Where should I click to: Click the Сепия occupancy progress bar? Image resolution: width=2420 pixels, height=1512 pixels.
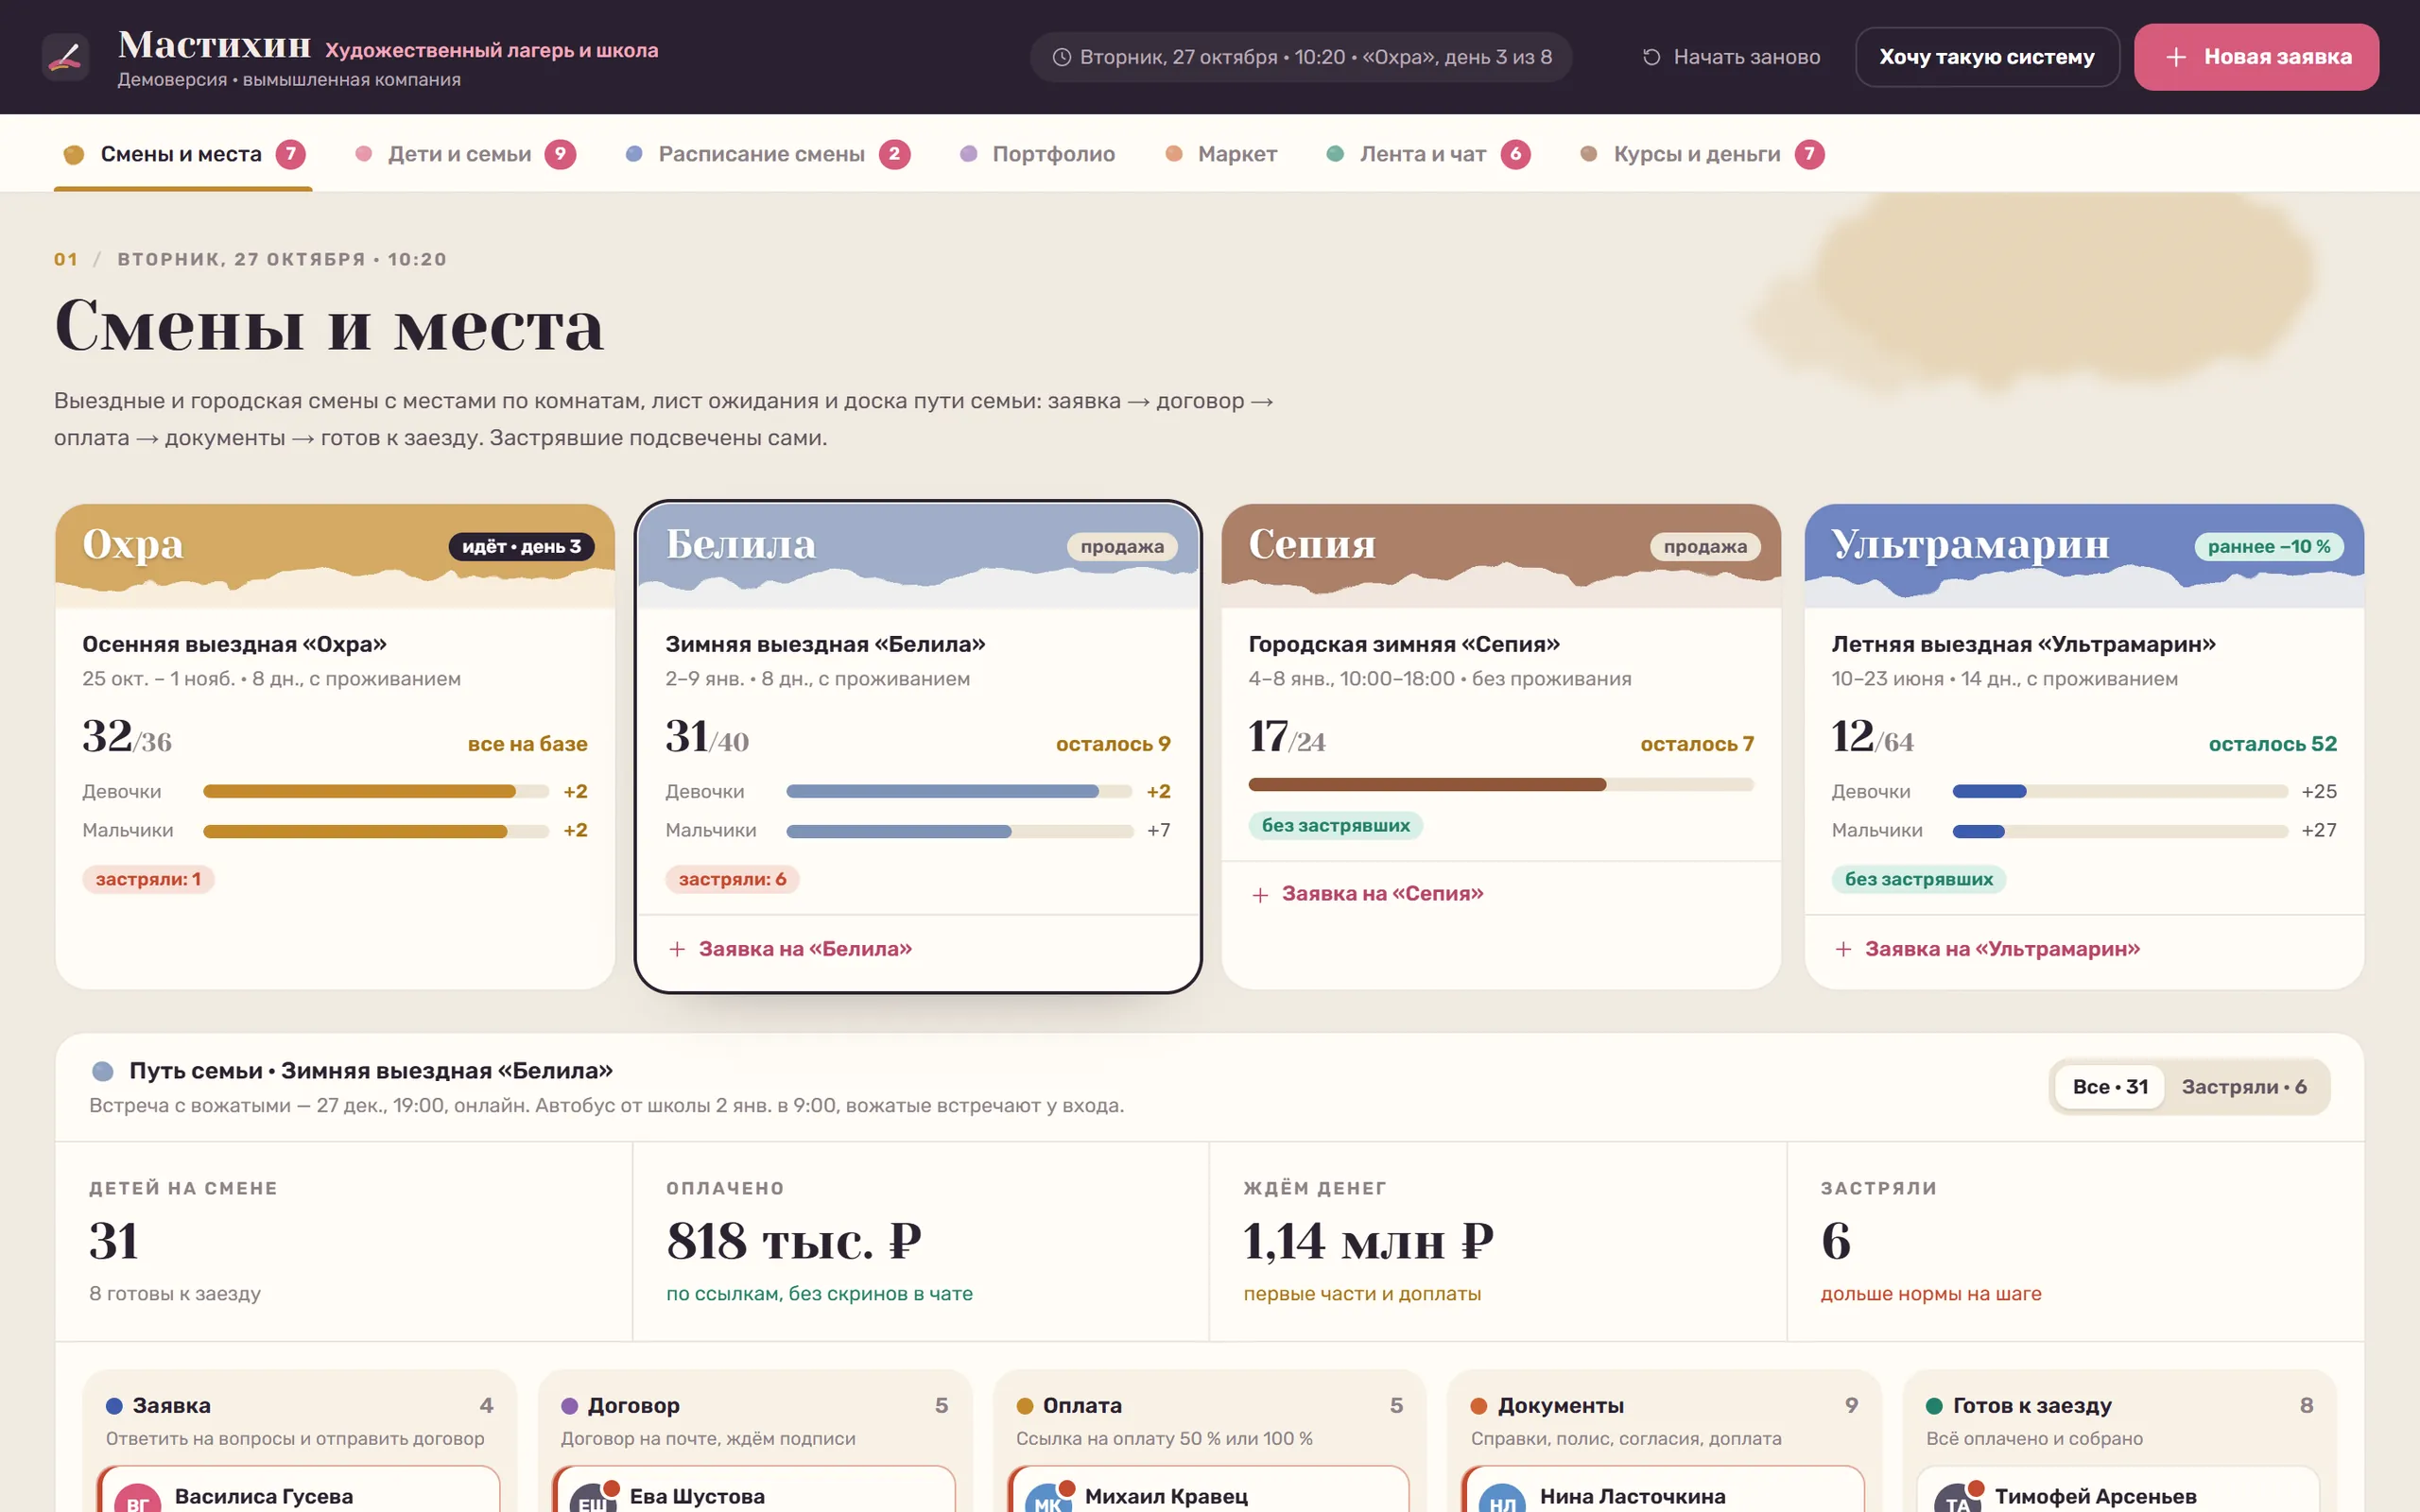(x=1500, y=785)
